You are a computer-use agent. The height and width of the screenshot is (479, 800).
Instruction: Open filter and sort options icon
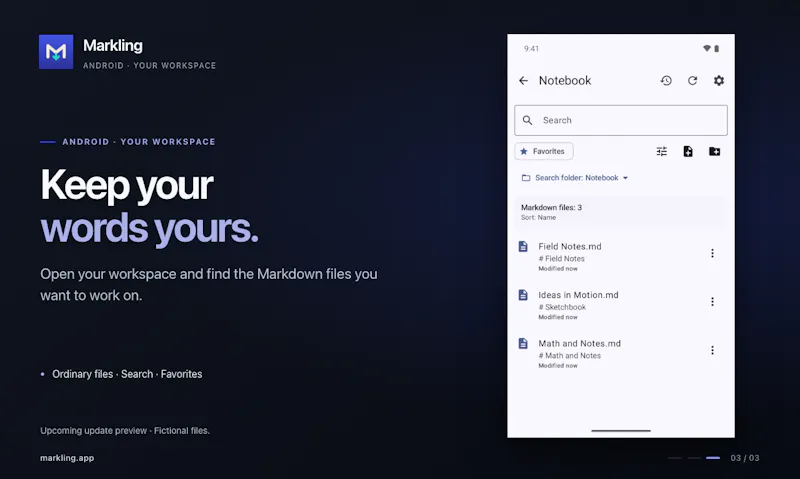click(x=661, y=152)
